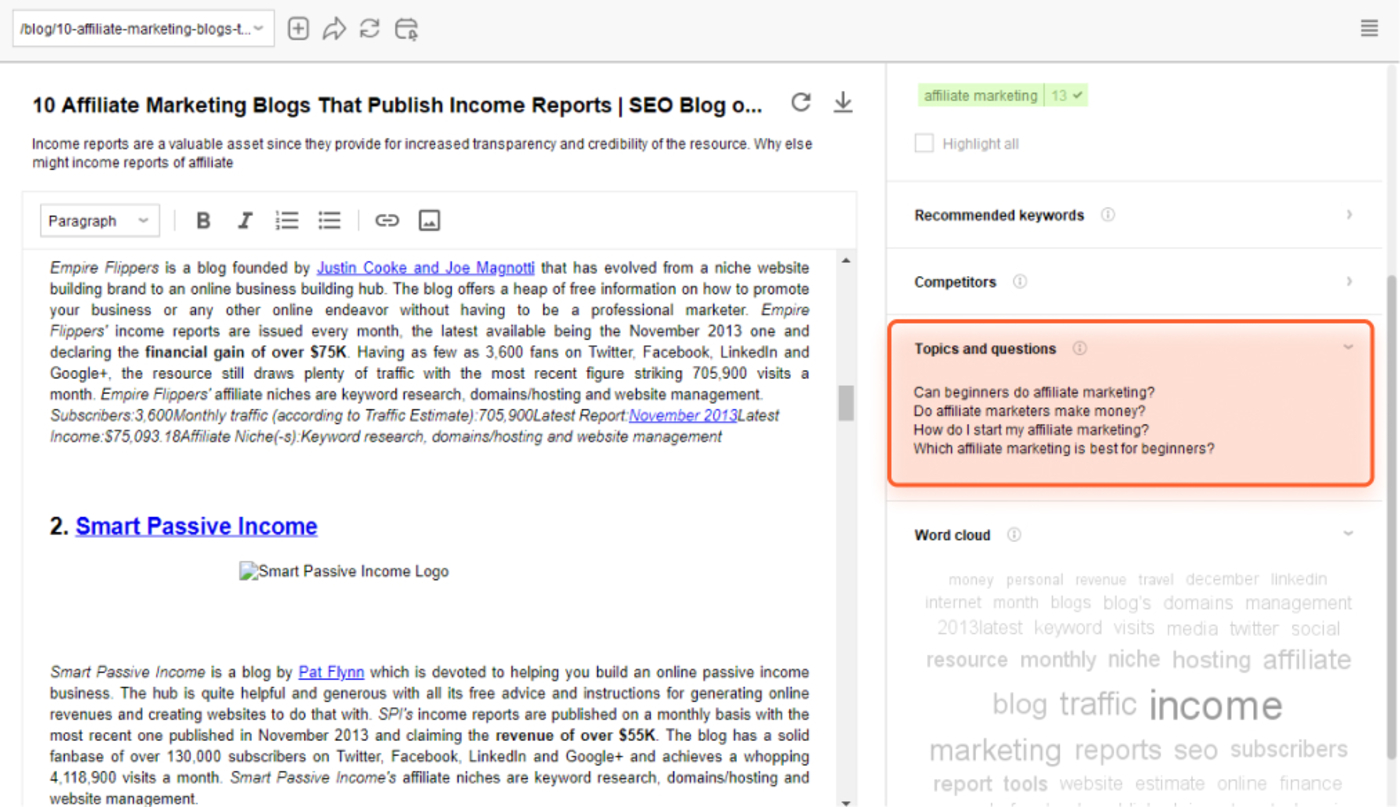Toggle the Highlight all checkbox
The width and height of the screenshot is (1400, 807).
click(x=924, y=143)
